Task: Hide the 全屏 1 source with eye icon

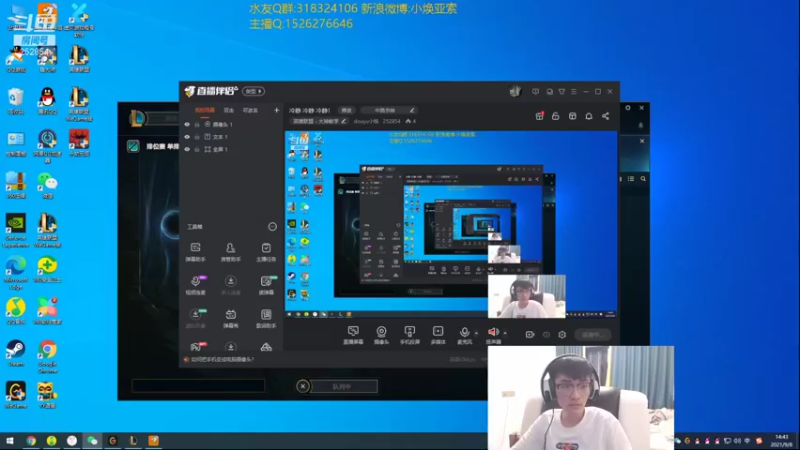Action: (x=187, y=149)
